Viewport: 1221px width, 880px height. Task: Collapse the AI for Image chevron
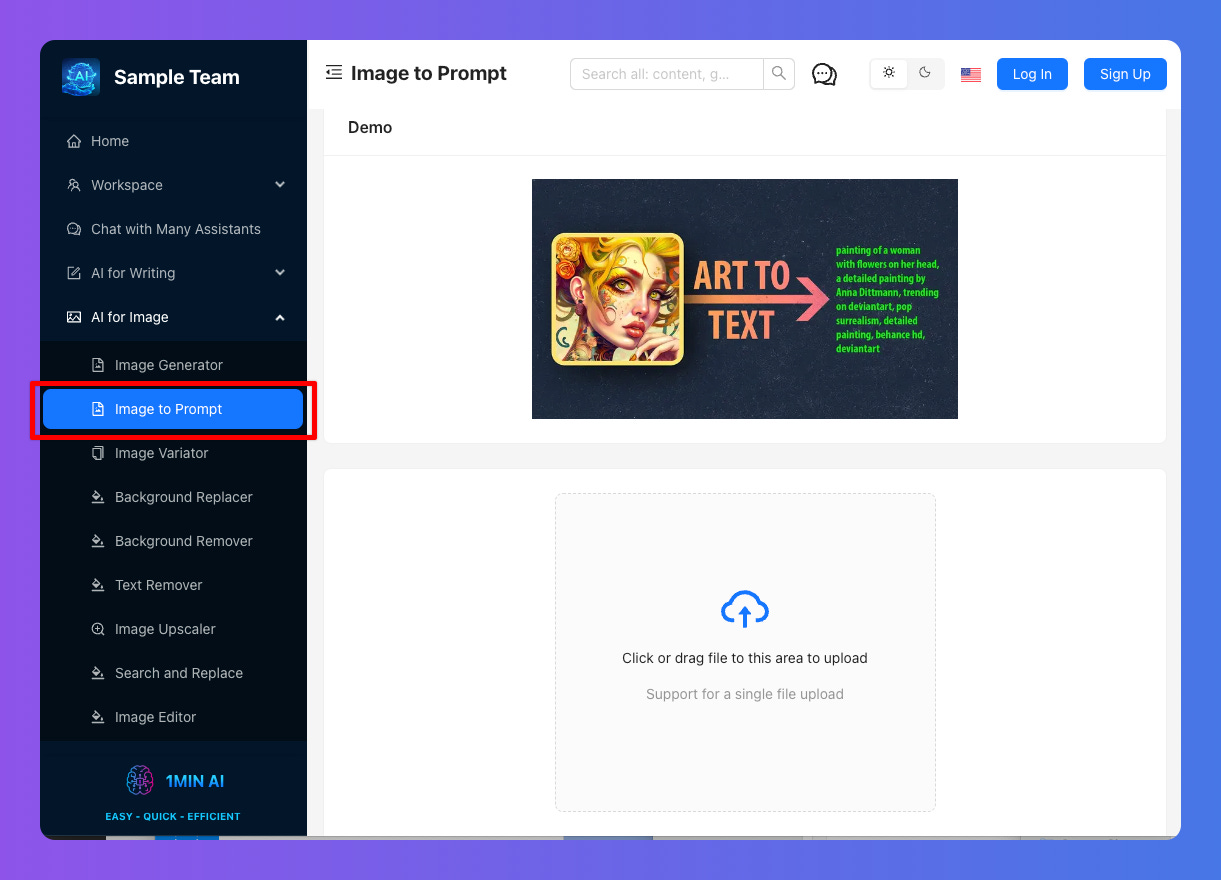click(x=280, y=317)
